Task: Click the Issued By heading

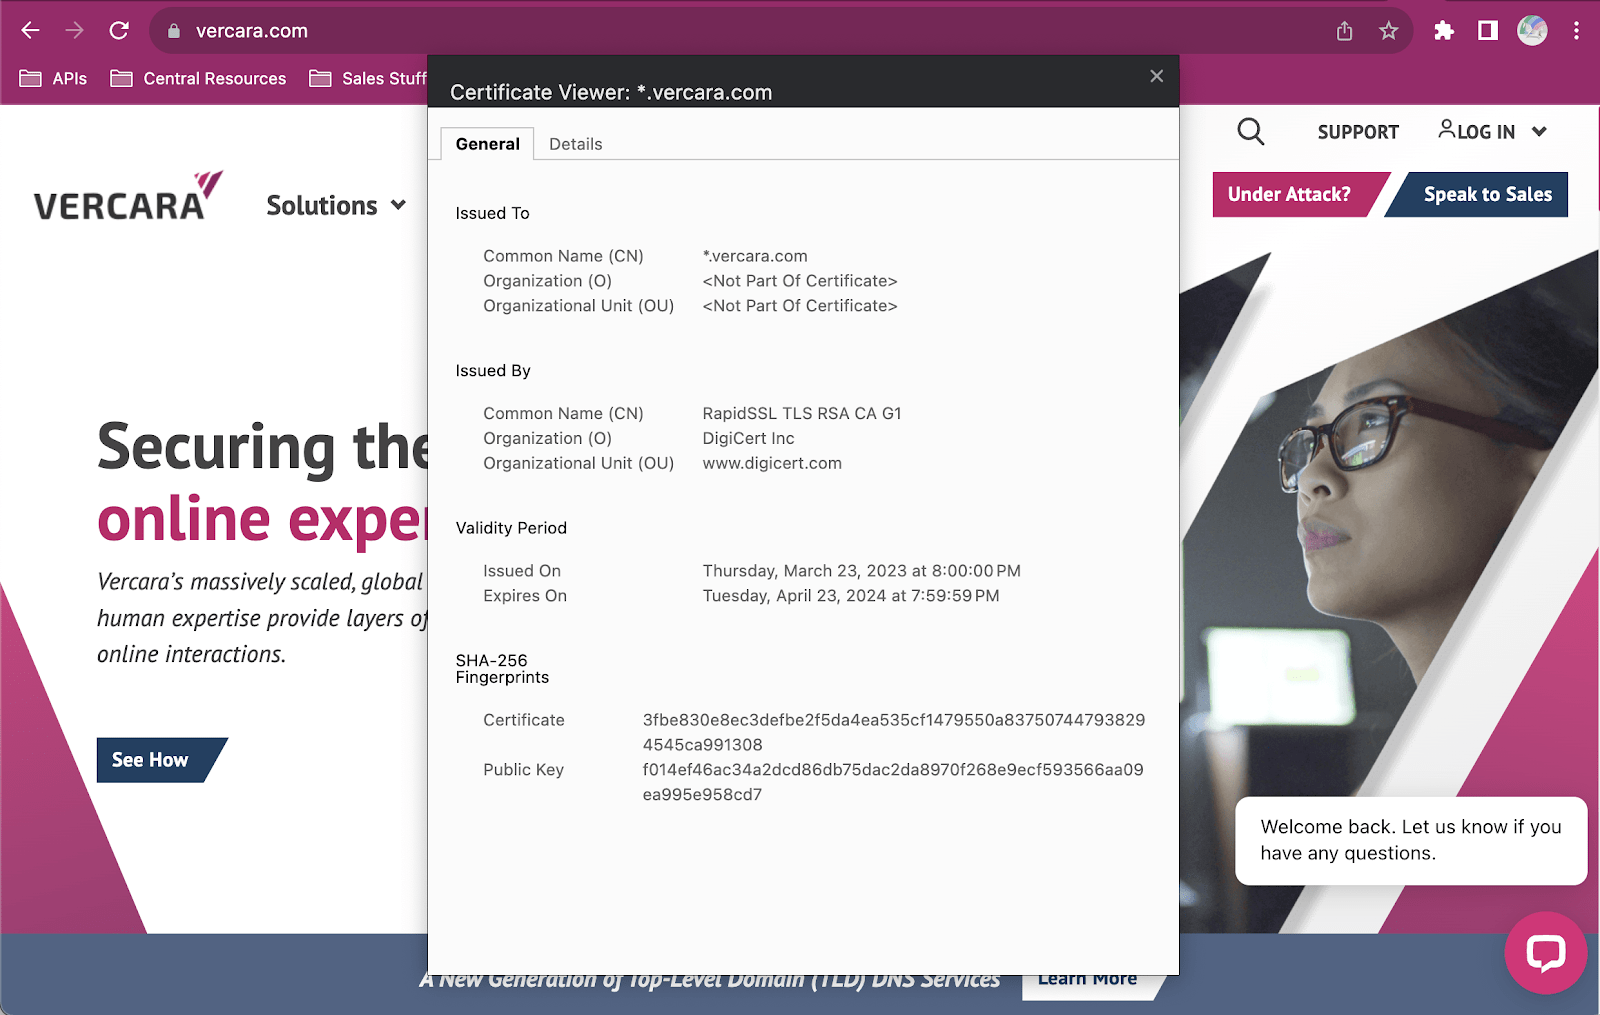Action: click(493, 371)
